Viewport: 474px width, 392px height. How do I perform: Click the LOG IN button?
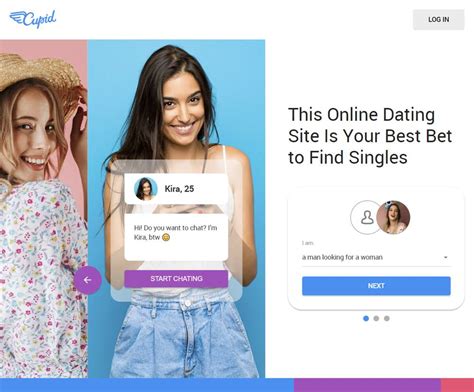[438, 20]
